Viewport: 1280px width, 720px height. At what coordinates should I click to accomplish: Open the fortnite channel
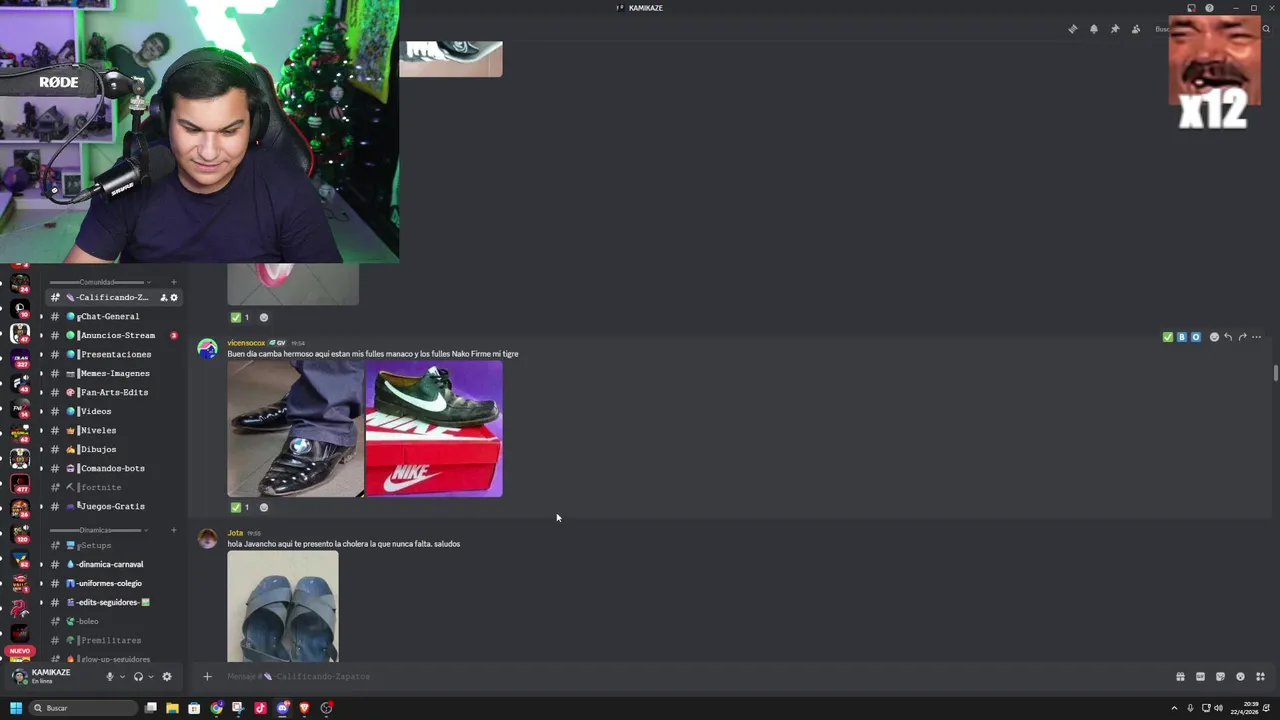click(113, 487)
